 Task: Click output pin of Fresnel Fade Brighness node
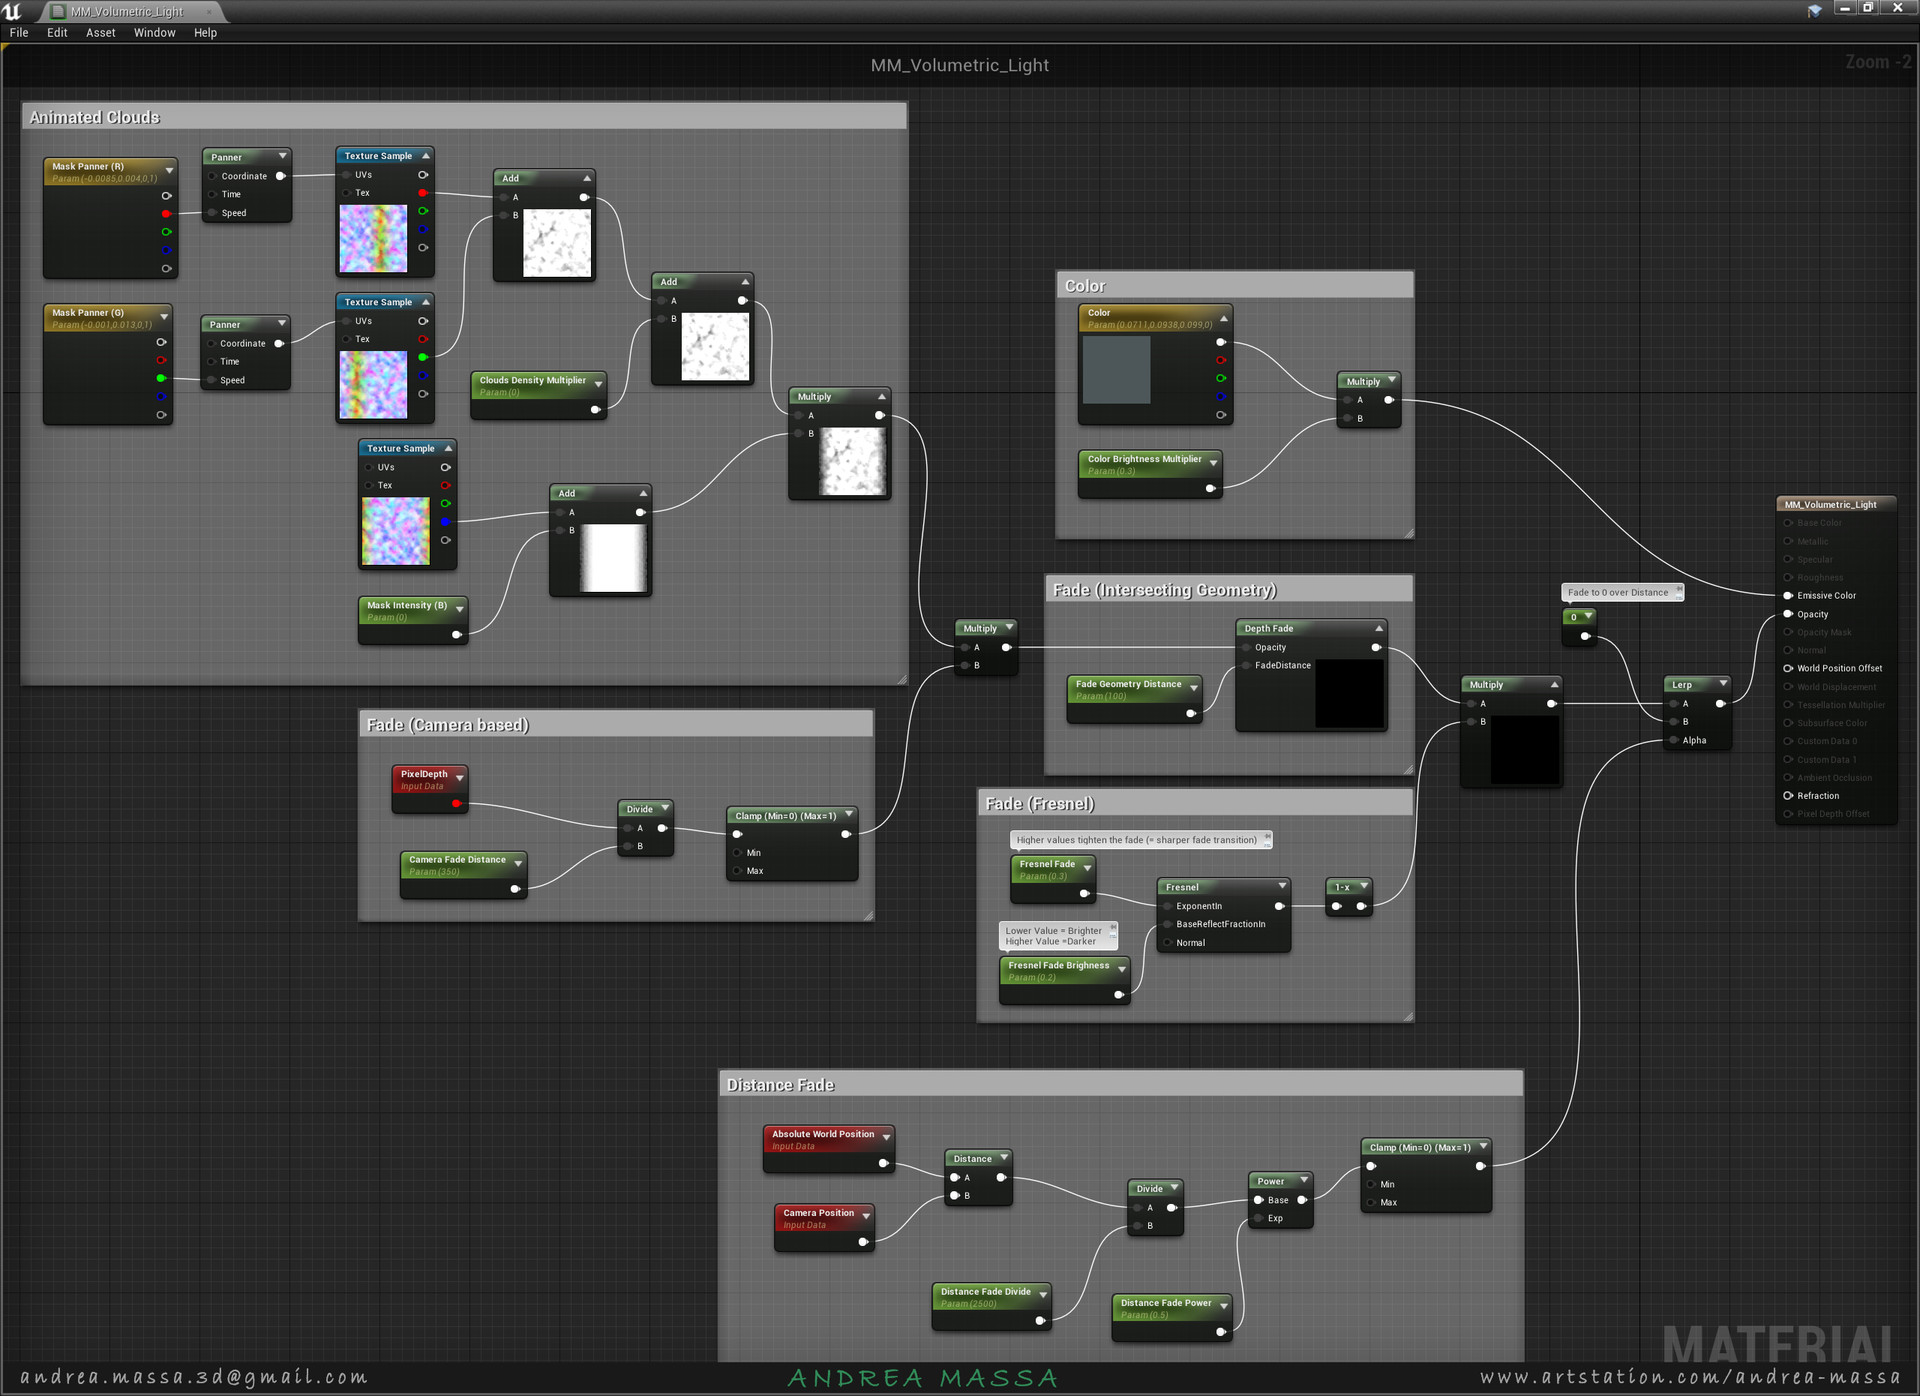click(1118, 995)
